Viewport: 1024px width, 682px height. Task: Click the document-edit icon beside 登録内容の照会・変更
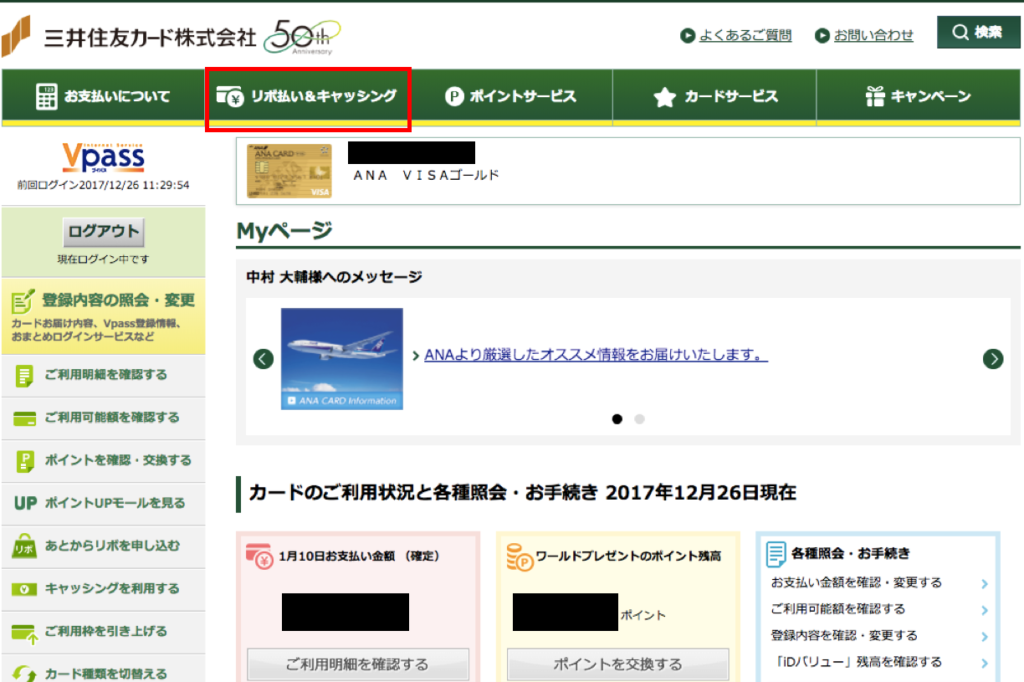coord(23,301)
